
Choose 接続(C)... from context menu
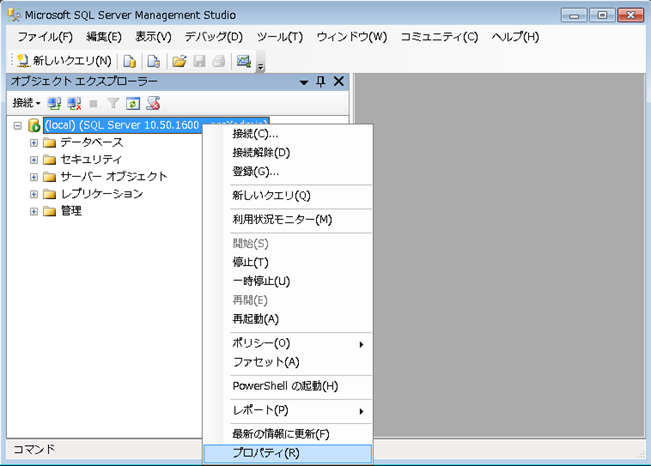288,134
